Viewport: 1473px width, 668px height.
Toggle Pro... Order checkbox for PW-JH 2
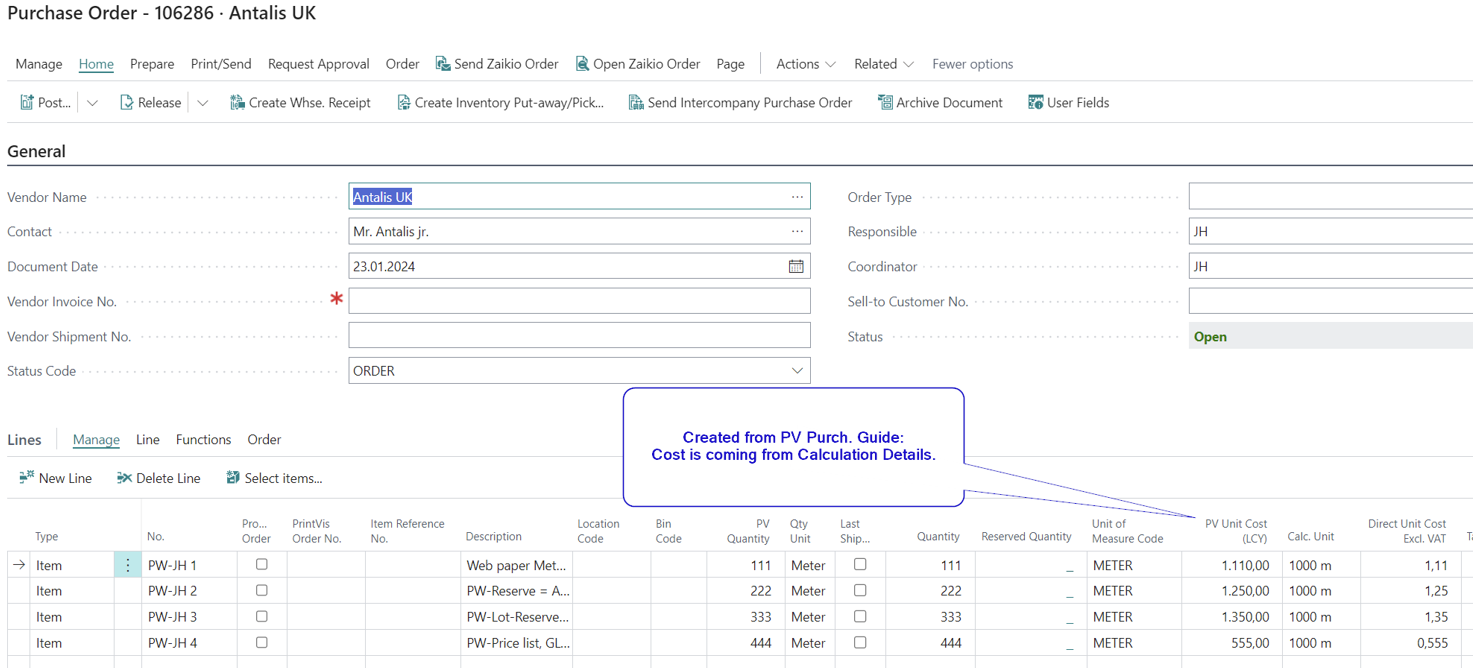[262, 591]
